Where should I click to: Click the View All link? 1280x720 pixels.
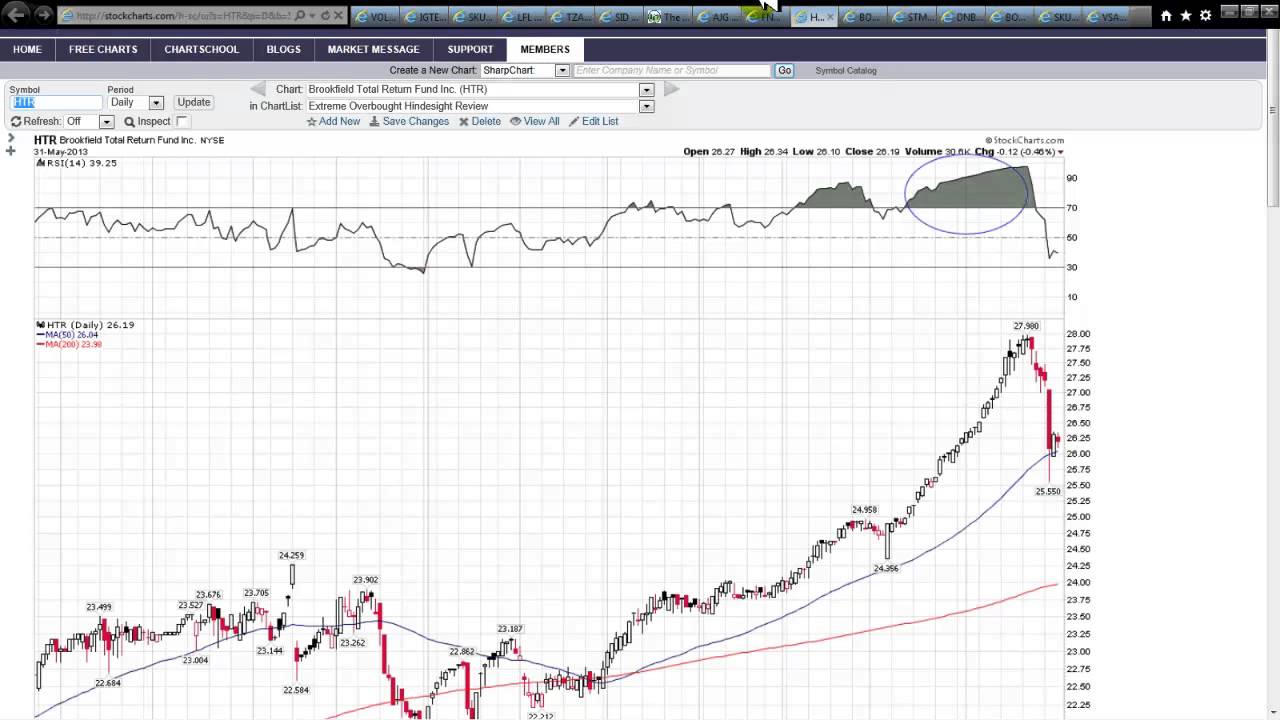(535, 121)
